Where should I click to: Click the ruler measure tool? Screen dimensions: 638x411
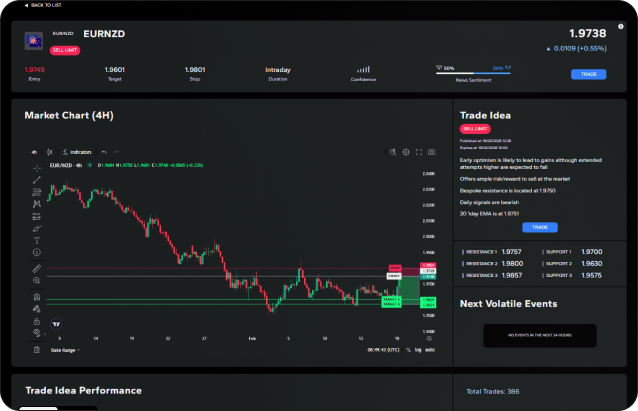37,269
